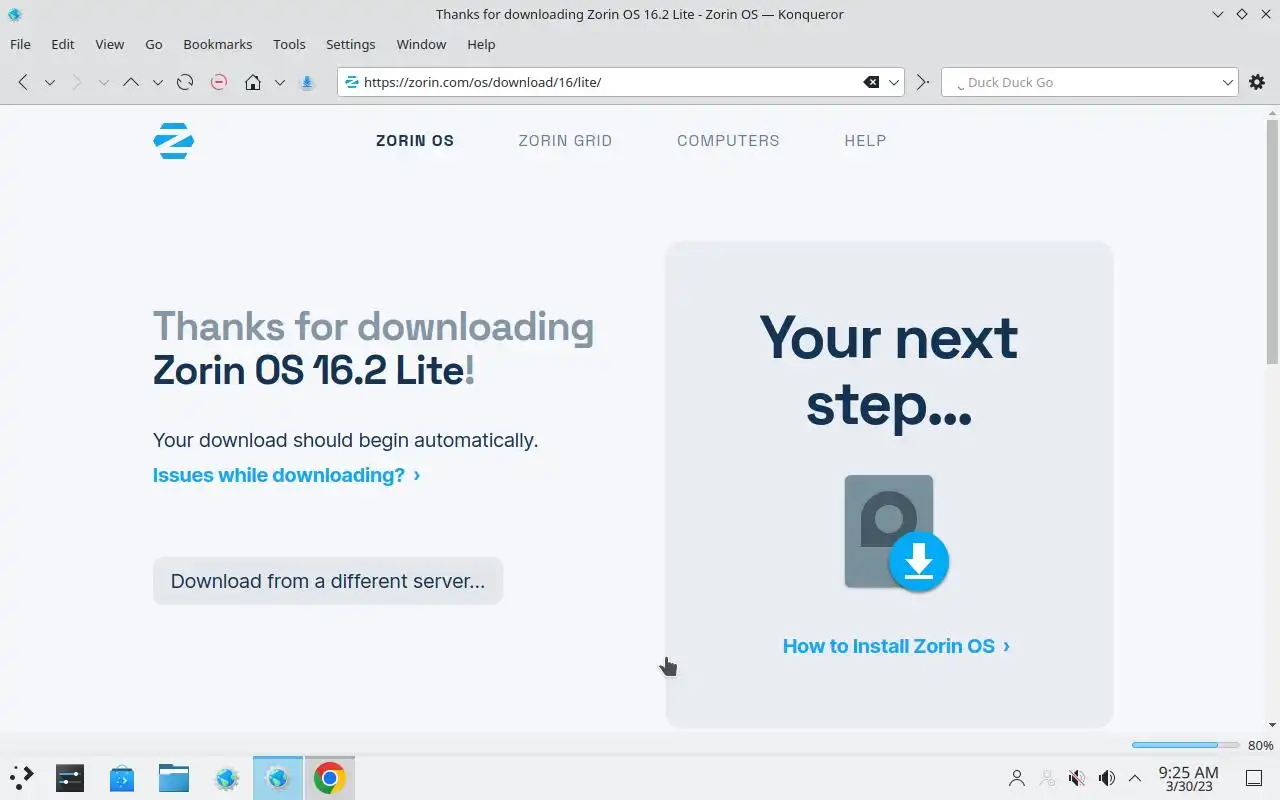Image resolution: width=1280 pixels, height=800 pixels.
Task: Follow 'Issues while downloading?' link
Action: (286, 475)
